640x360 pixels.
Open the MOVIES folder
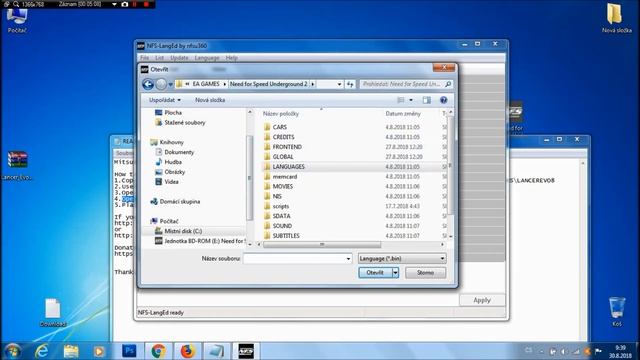(282, 186)
